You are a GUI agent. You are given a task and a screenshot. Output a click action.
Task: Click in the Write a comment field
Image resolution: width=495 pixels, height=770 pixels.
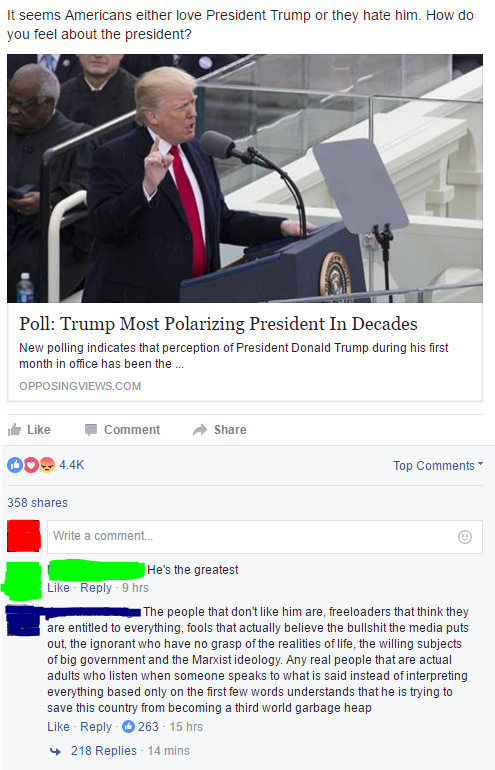click(265, 537)
